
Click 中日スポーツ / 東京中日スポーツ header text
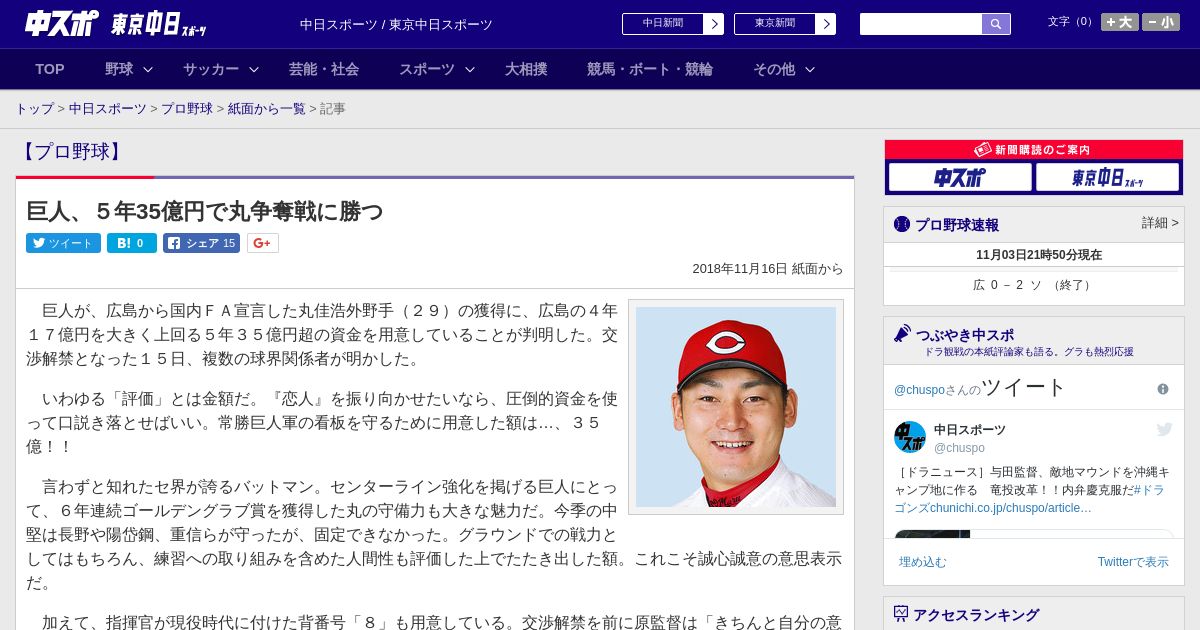pos(396,24)
